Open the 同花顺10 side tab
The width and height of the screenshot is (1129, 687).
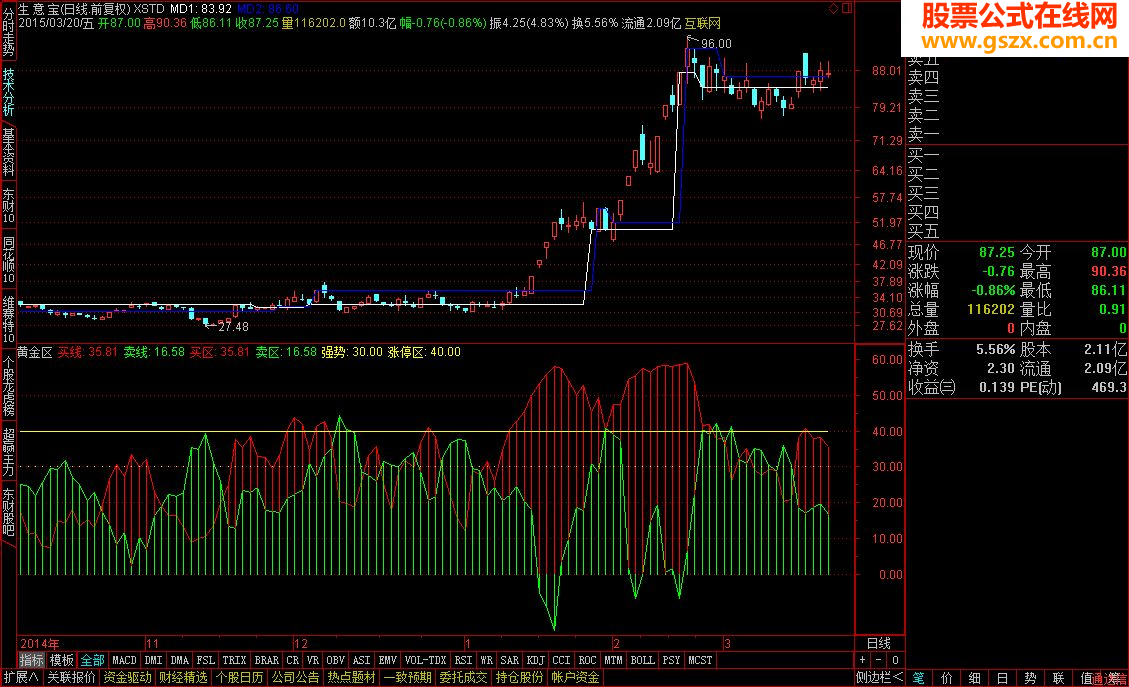8,260
